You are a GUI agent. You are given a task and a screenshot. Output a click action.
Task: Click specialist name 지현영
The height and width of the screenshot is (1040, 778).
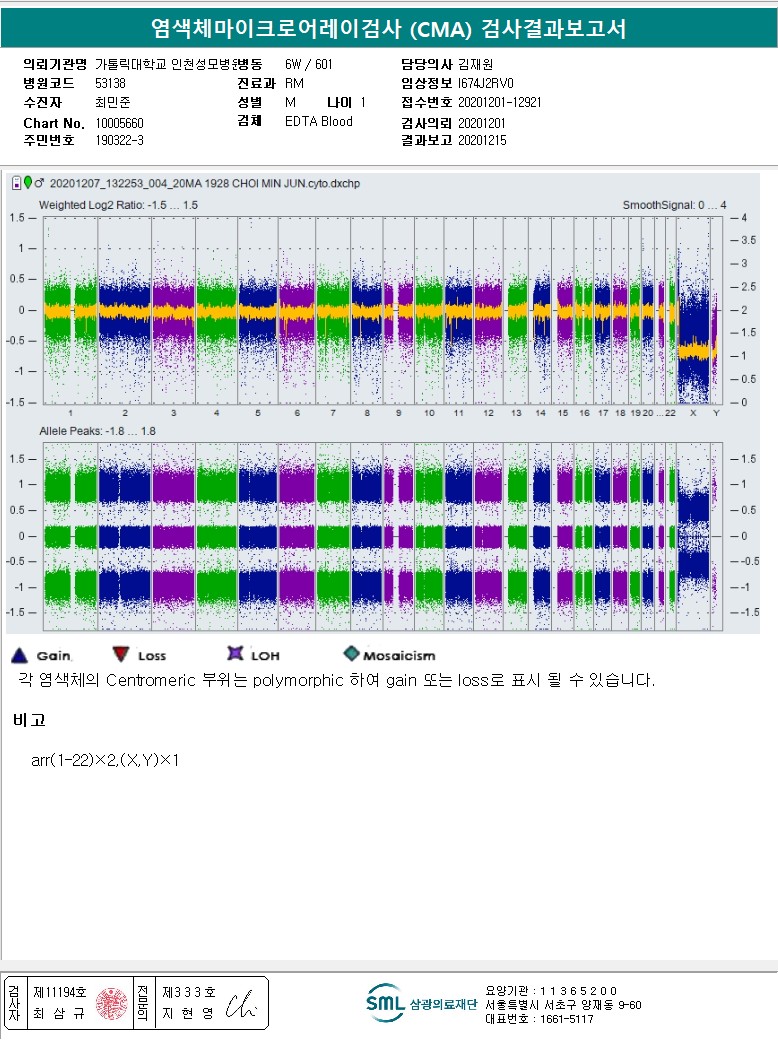coord(188,1013)
